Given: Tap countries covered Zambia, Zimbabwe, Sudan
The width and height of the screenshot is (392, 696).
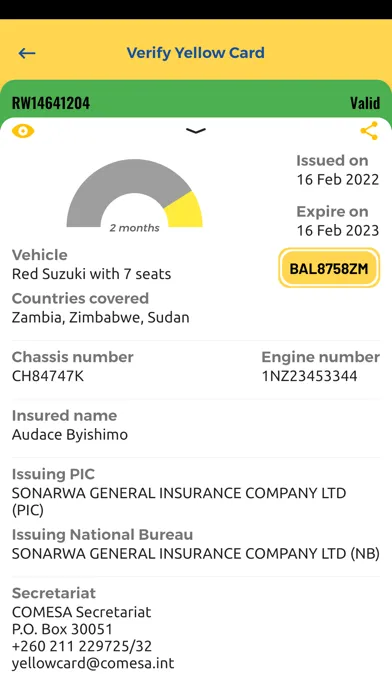Looking at the screenshot, I should (x=100, y=317).
